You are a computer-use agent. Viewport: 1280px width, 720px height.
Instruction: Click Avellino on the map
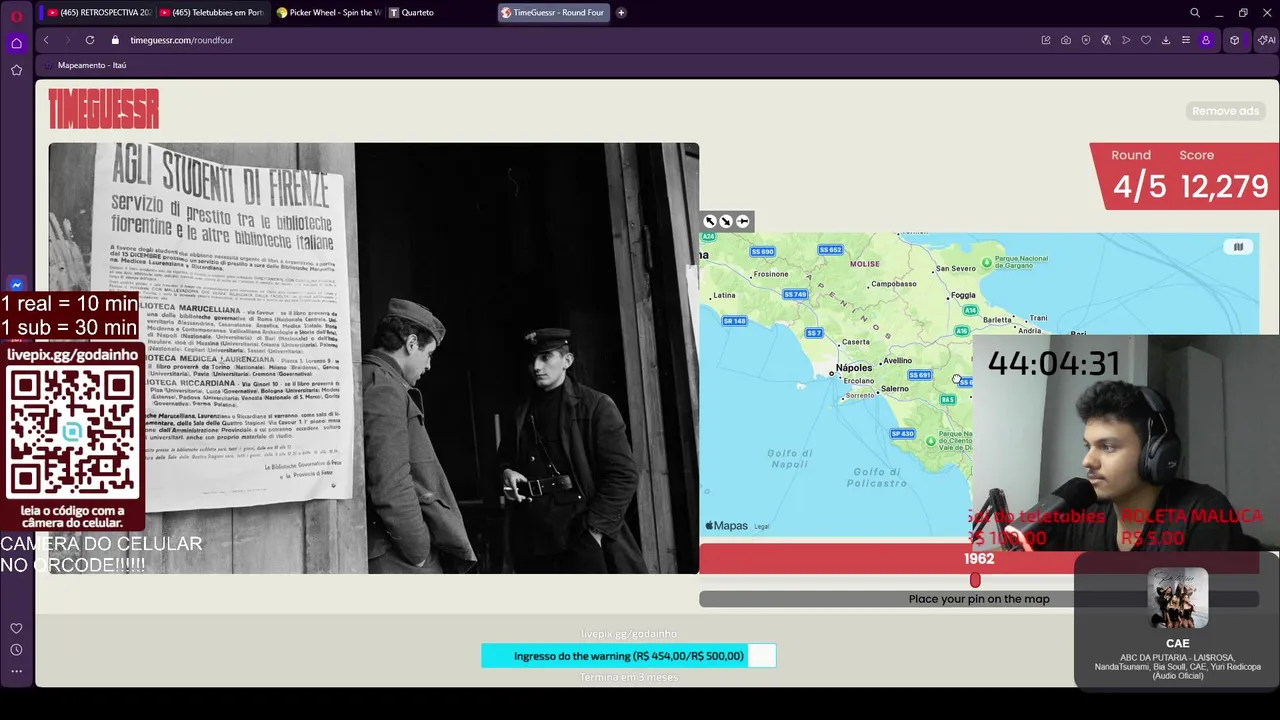898,361
